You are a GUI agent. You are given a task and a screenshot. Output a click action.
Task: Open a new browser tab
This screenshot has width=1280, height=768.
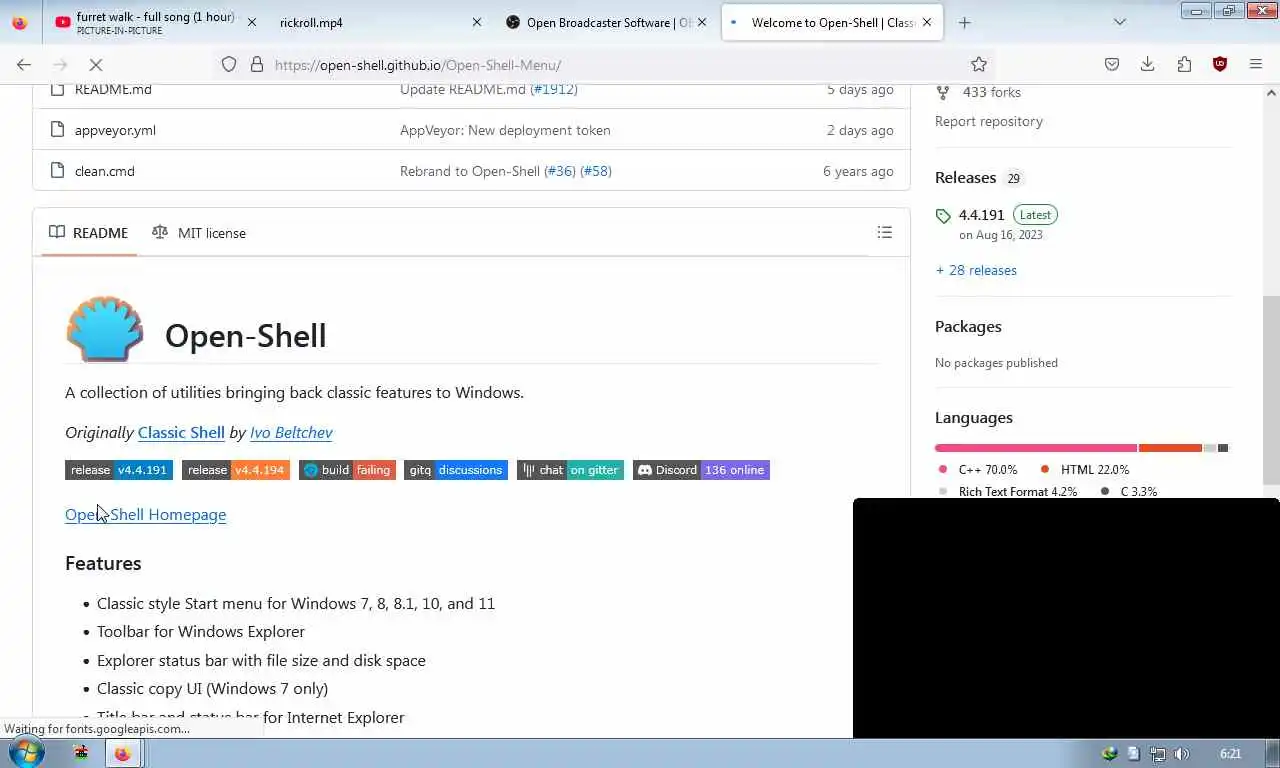[964, 22]
